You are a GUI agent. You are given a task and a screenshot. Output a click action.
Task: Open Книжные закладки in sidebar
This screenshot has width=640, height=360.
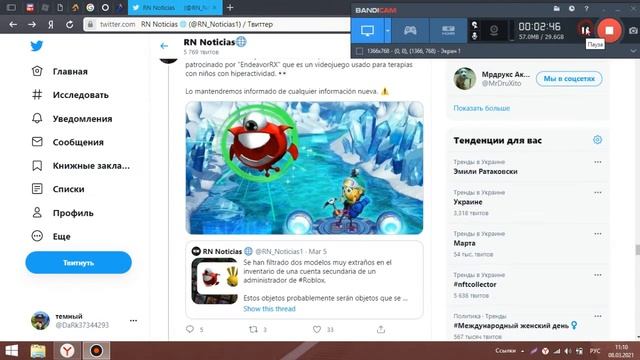(x=81, y=166)
